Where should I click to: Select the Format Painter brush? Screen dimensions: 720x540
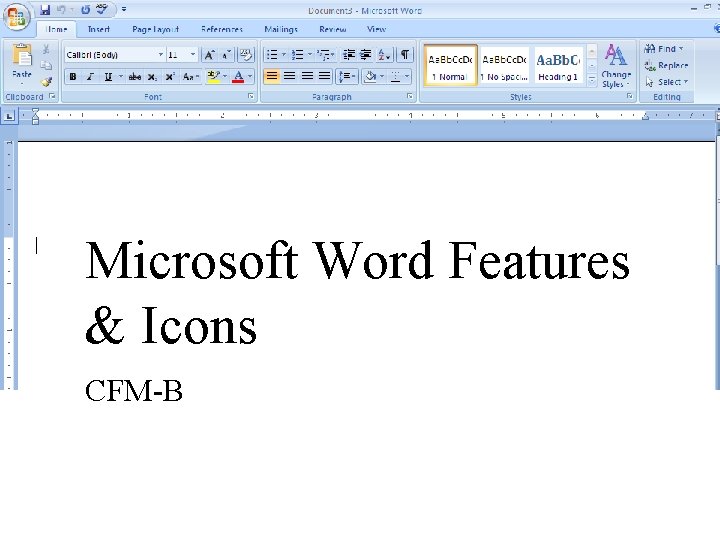coord(46,82)
